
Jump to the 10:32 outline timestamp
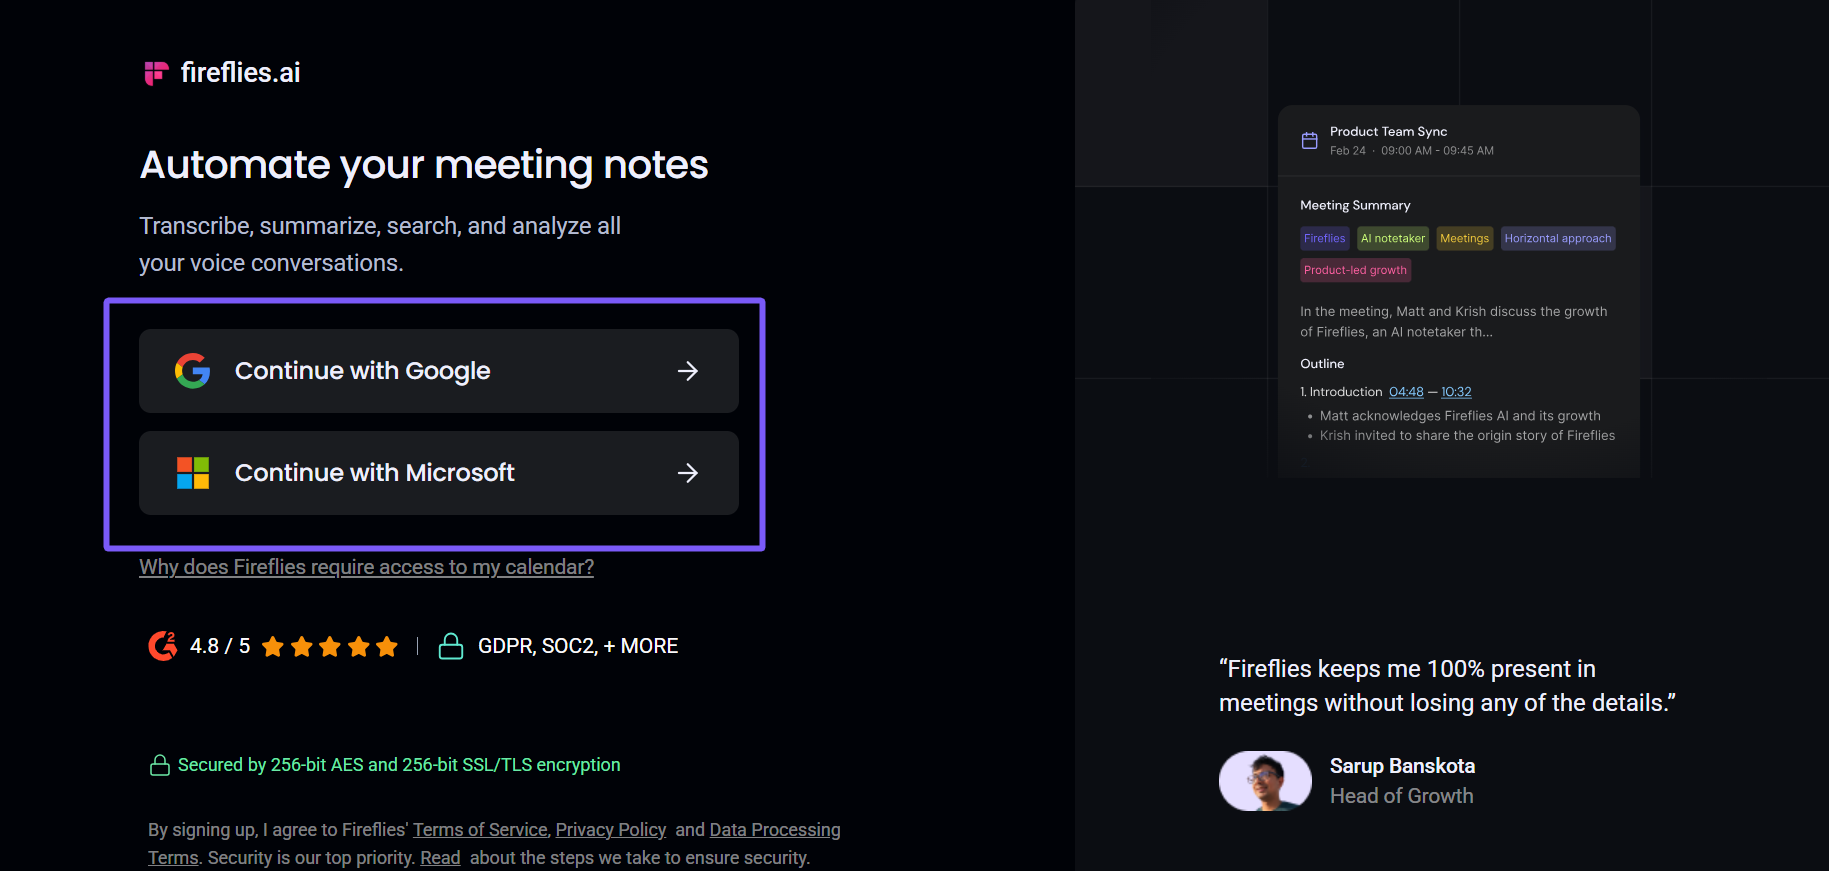pos(1456,392)
